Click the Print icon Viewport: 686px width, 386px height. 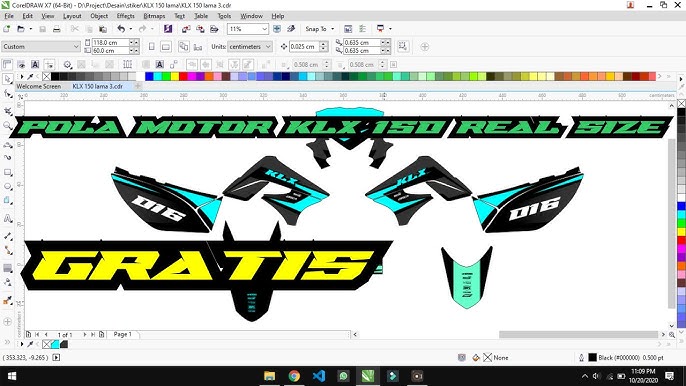(56, 29)
